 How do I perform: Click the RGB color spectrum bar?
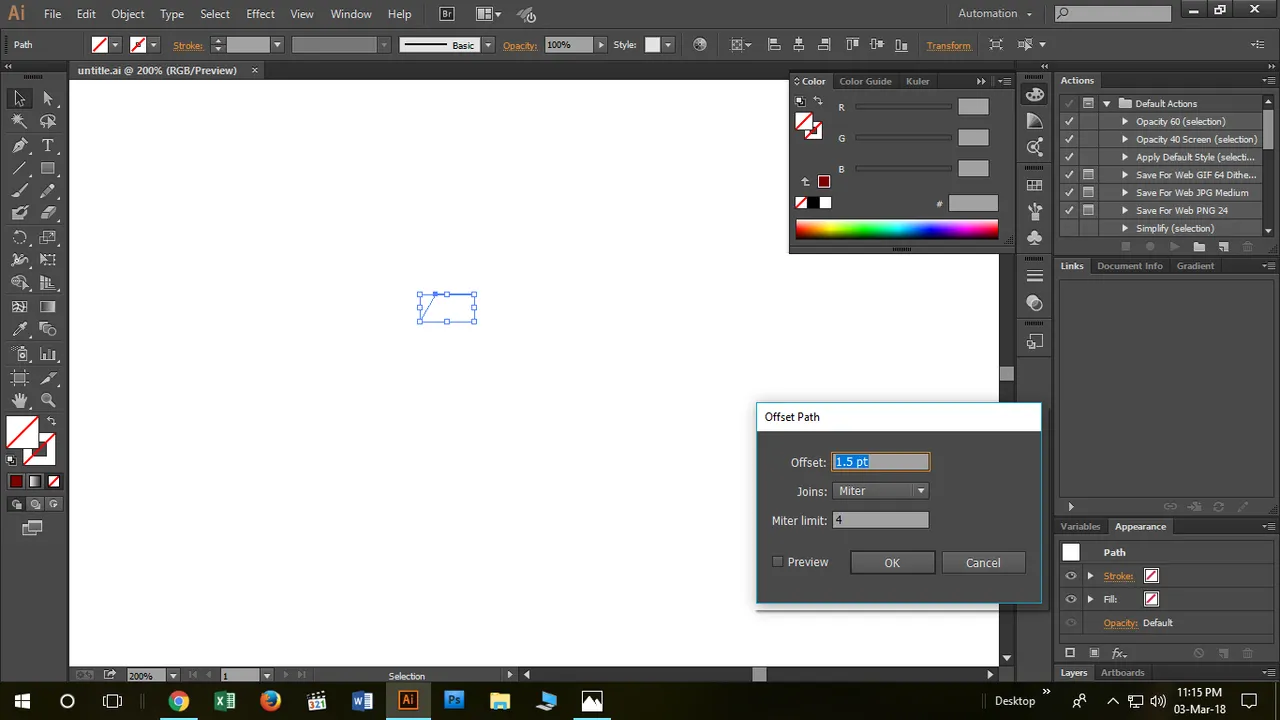tap(896, 230)
